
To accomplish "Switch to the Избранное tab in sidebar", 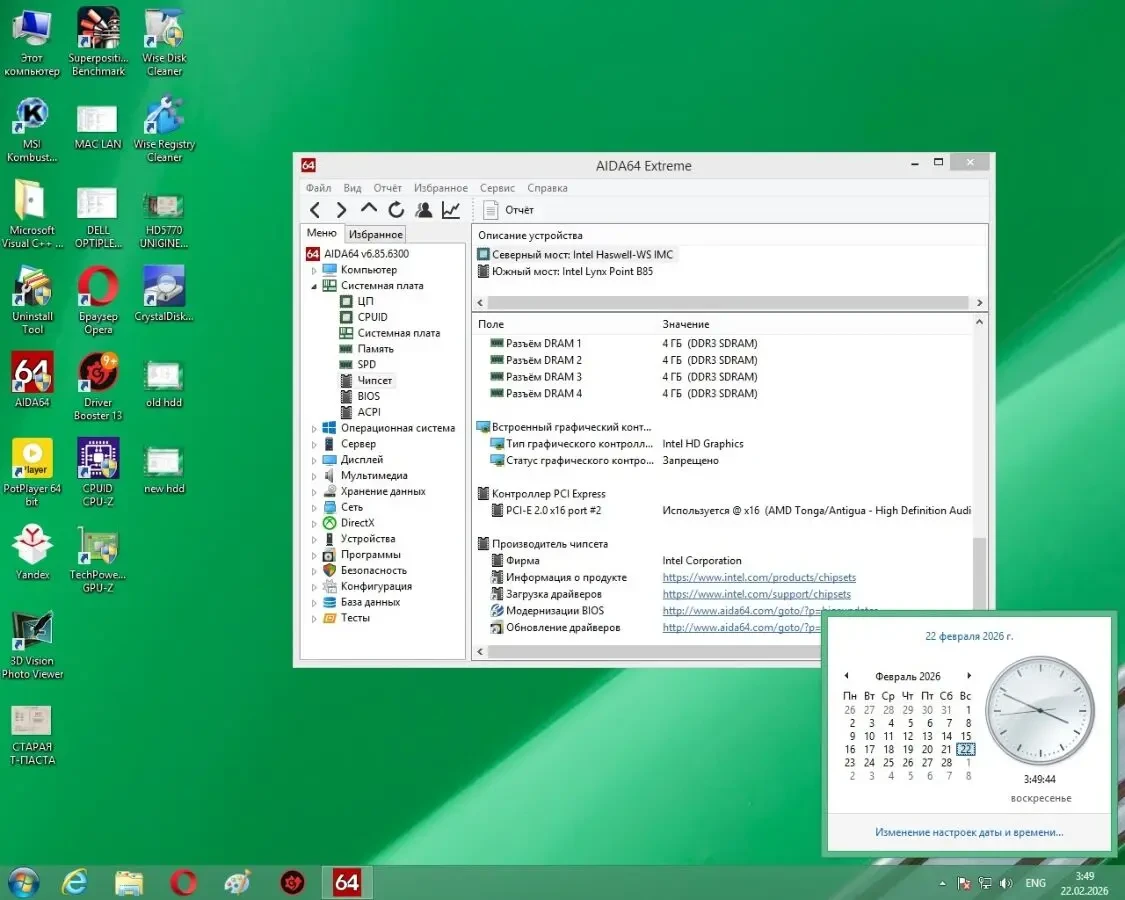I will [x=375, y=234].
